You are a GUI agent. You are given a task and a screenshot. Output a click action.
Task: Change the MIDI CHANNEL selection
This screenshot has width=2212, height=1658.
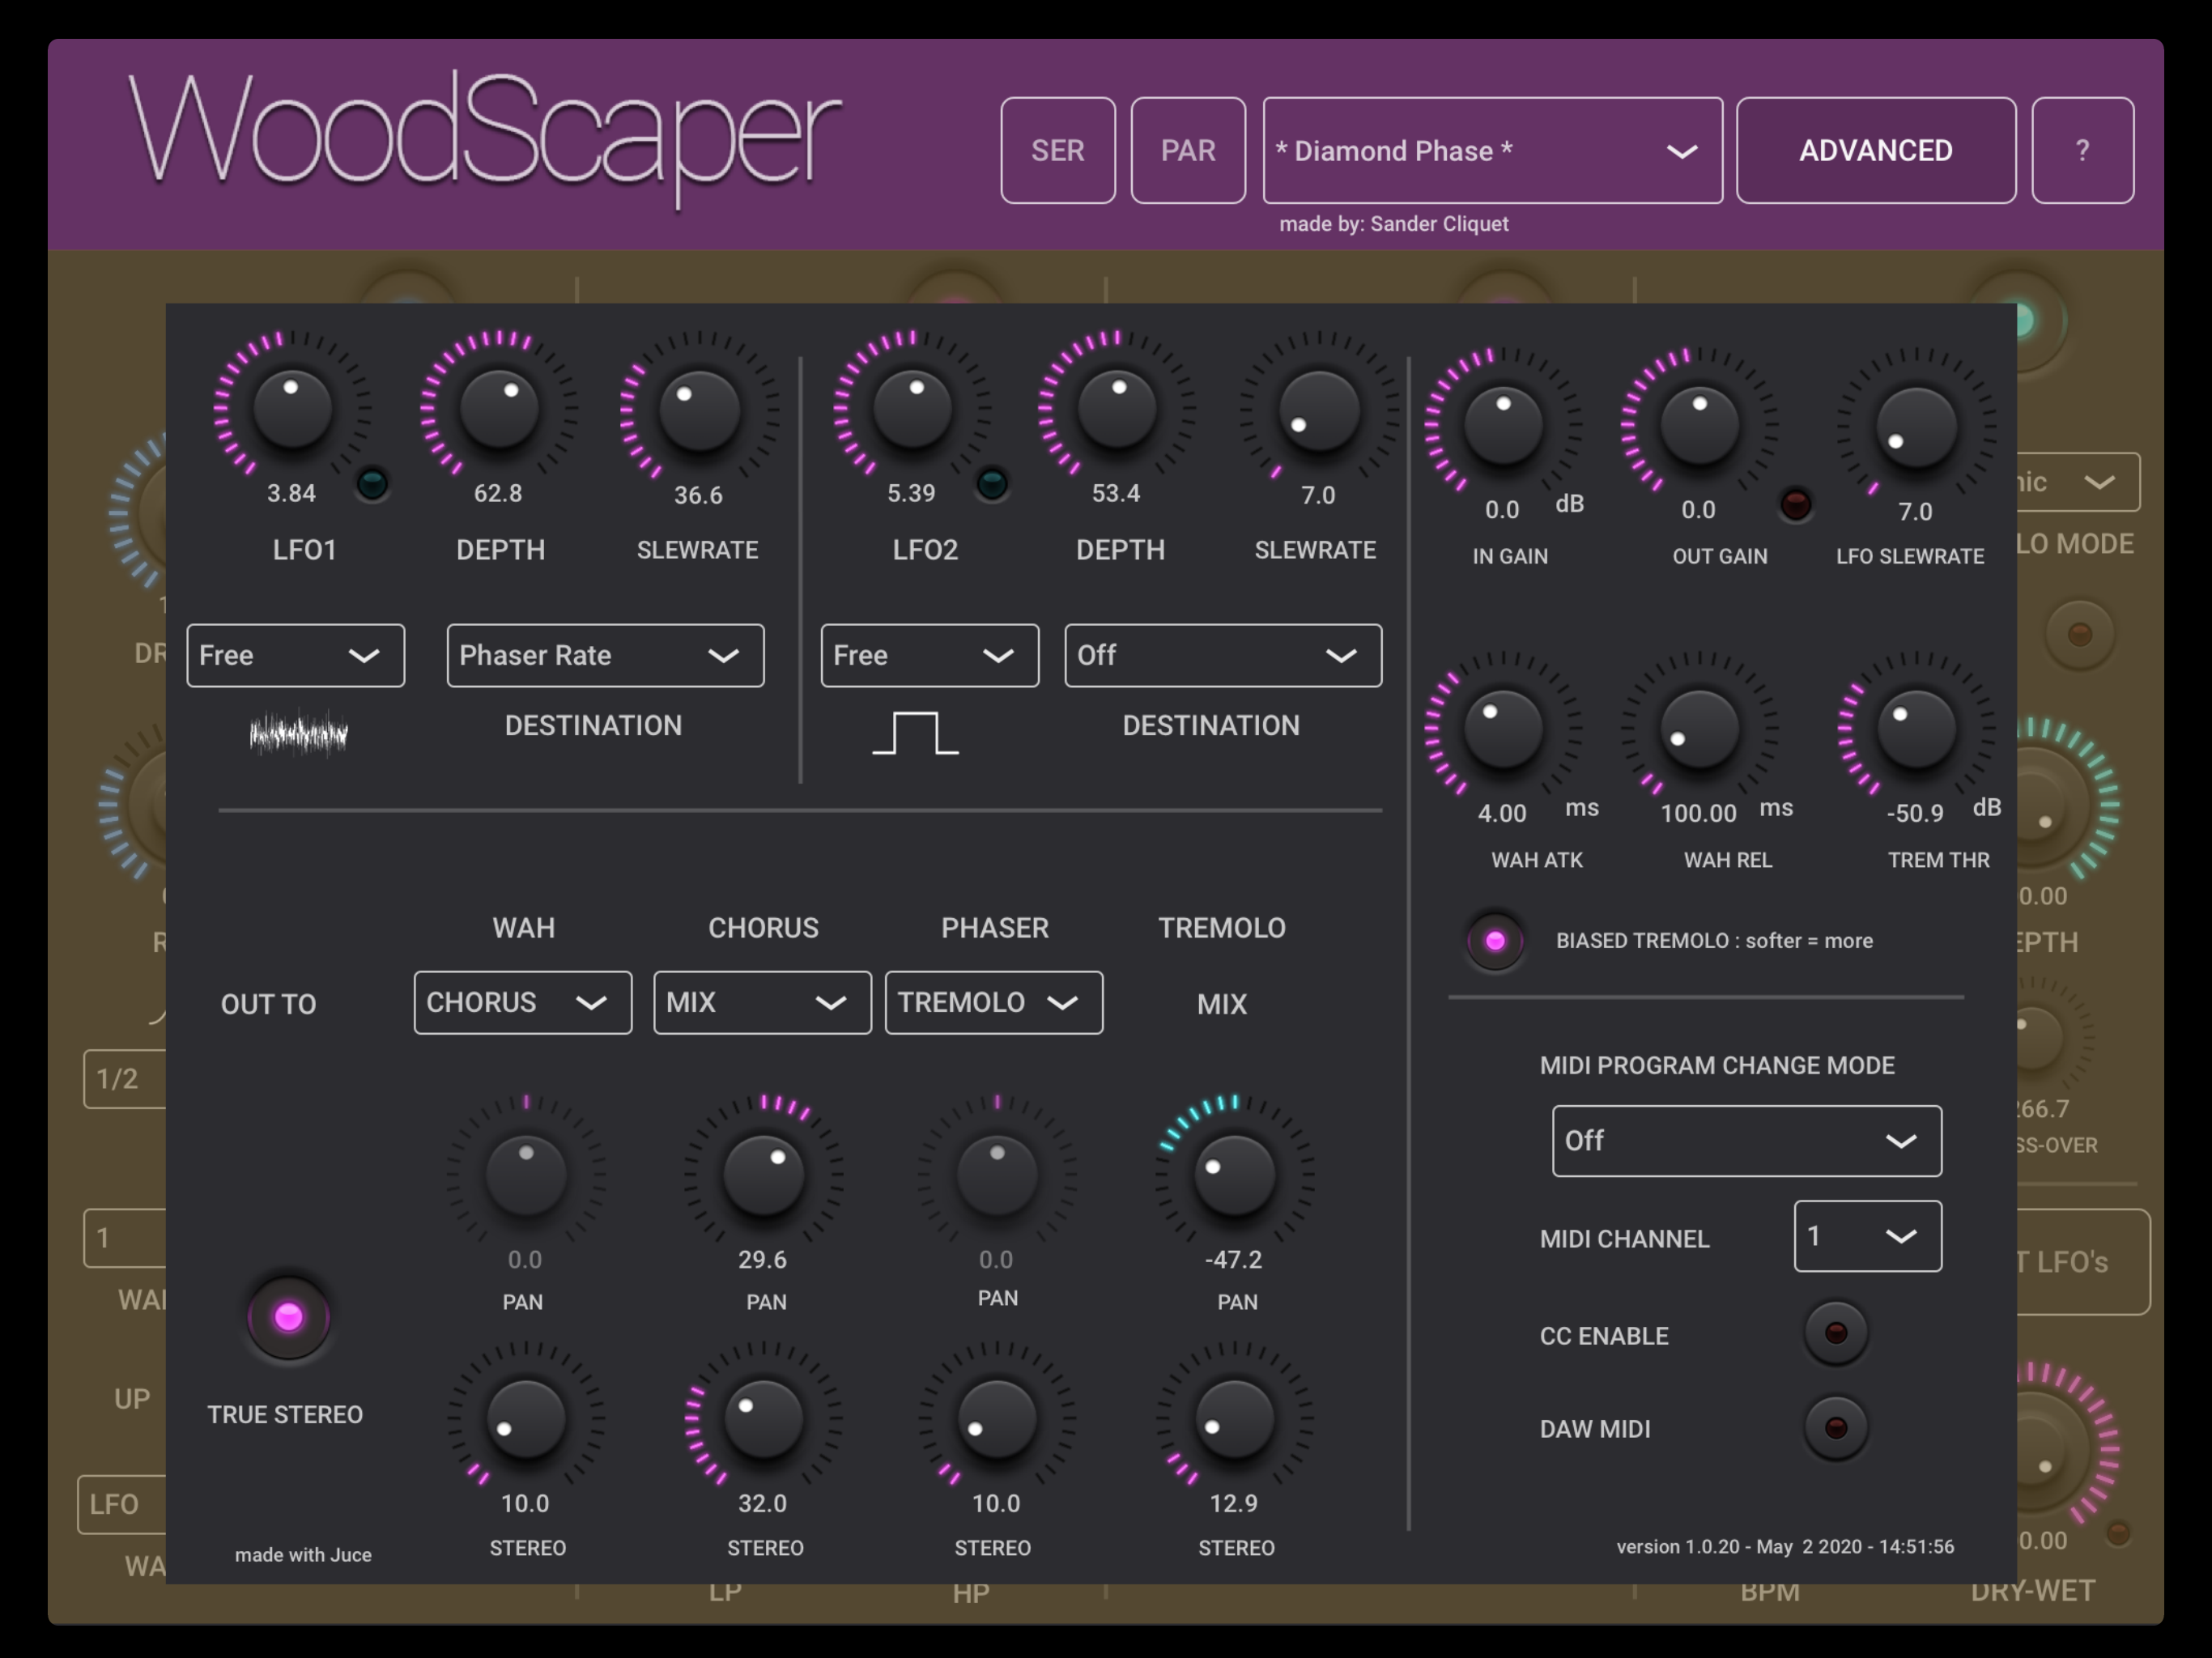[x=1866, y=1236]
